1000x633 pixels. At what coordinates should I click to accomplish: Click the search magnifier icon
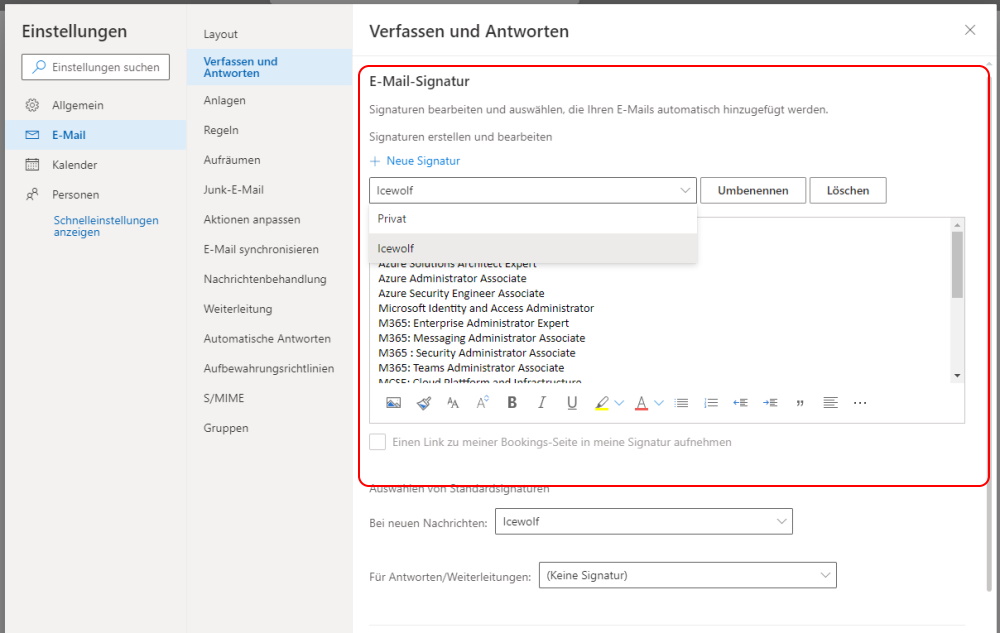click(39, 67)
